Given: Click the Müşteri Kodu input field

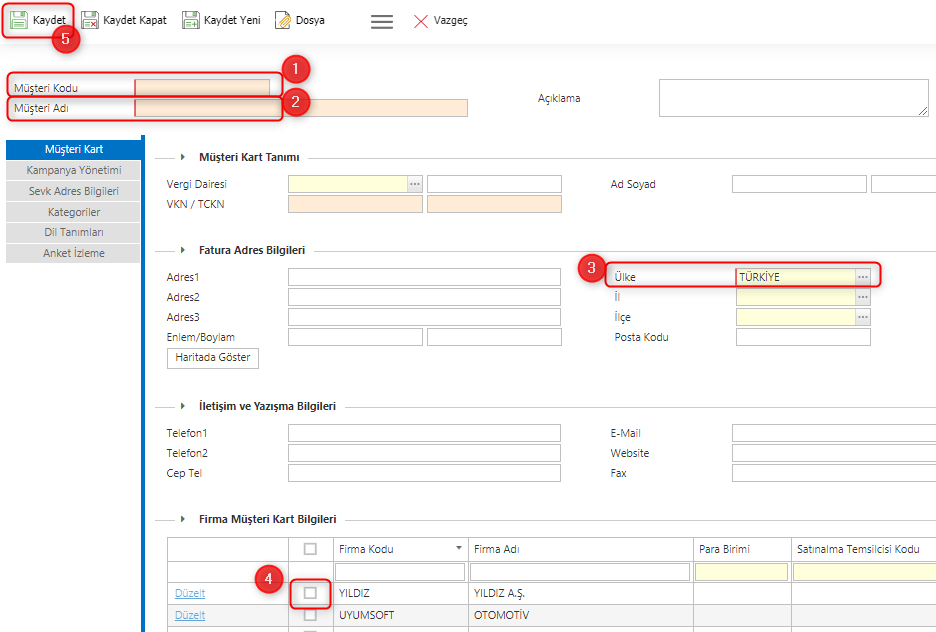Looking at the screenshot, I should point(202,88).
